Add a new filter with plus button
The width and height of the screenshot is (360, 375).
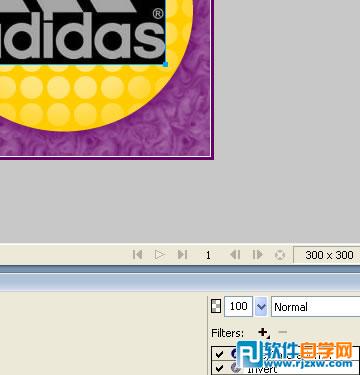click(x=263, y=332)
